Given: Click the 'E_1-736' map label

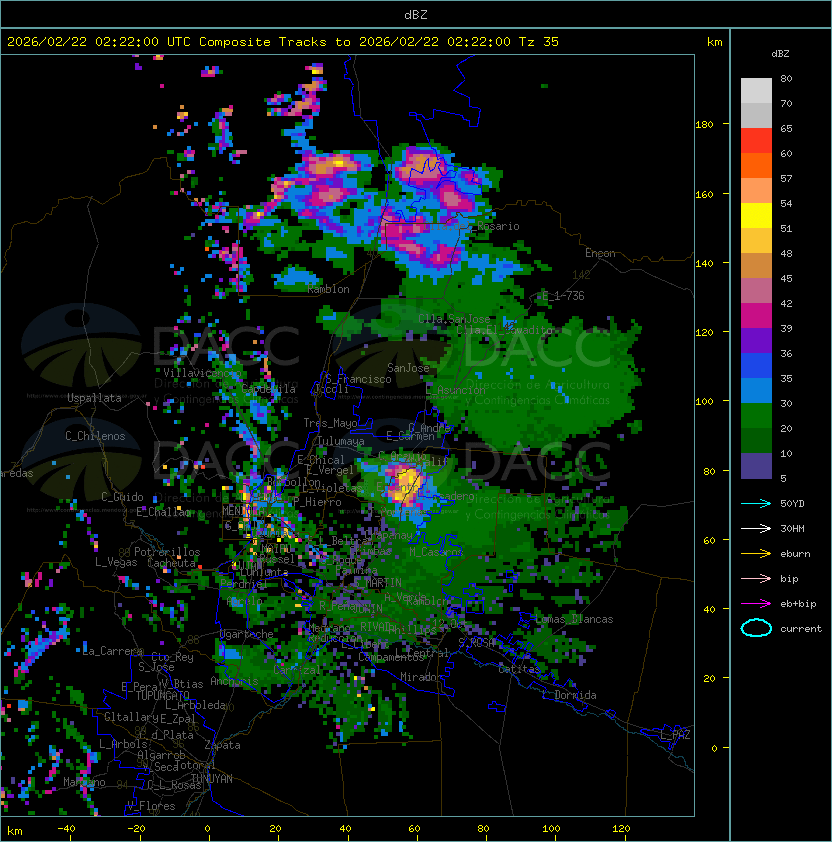Looking at the screenshot, I should (x=563, y=296).
